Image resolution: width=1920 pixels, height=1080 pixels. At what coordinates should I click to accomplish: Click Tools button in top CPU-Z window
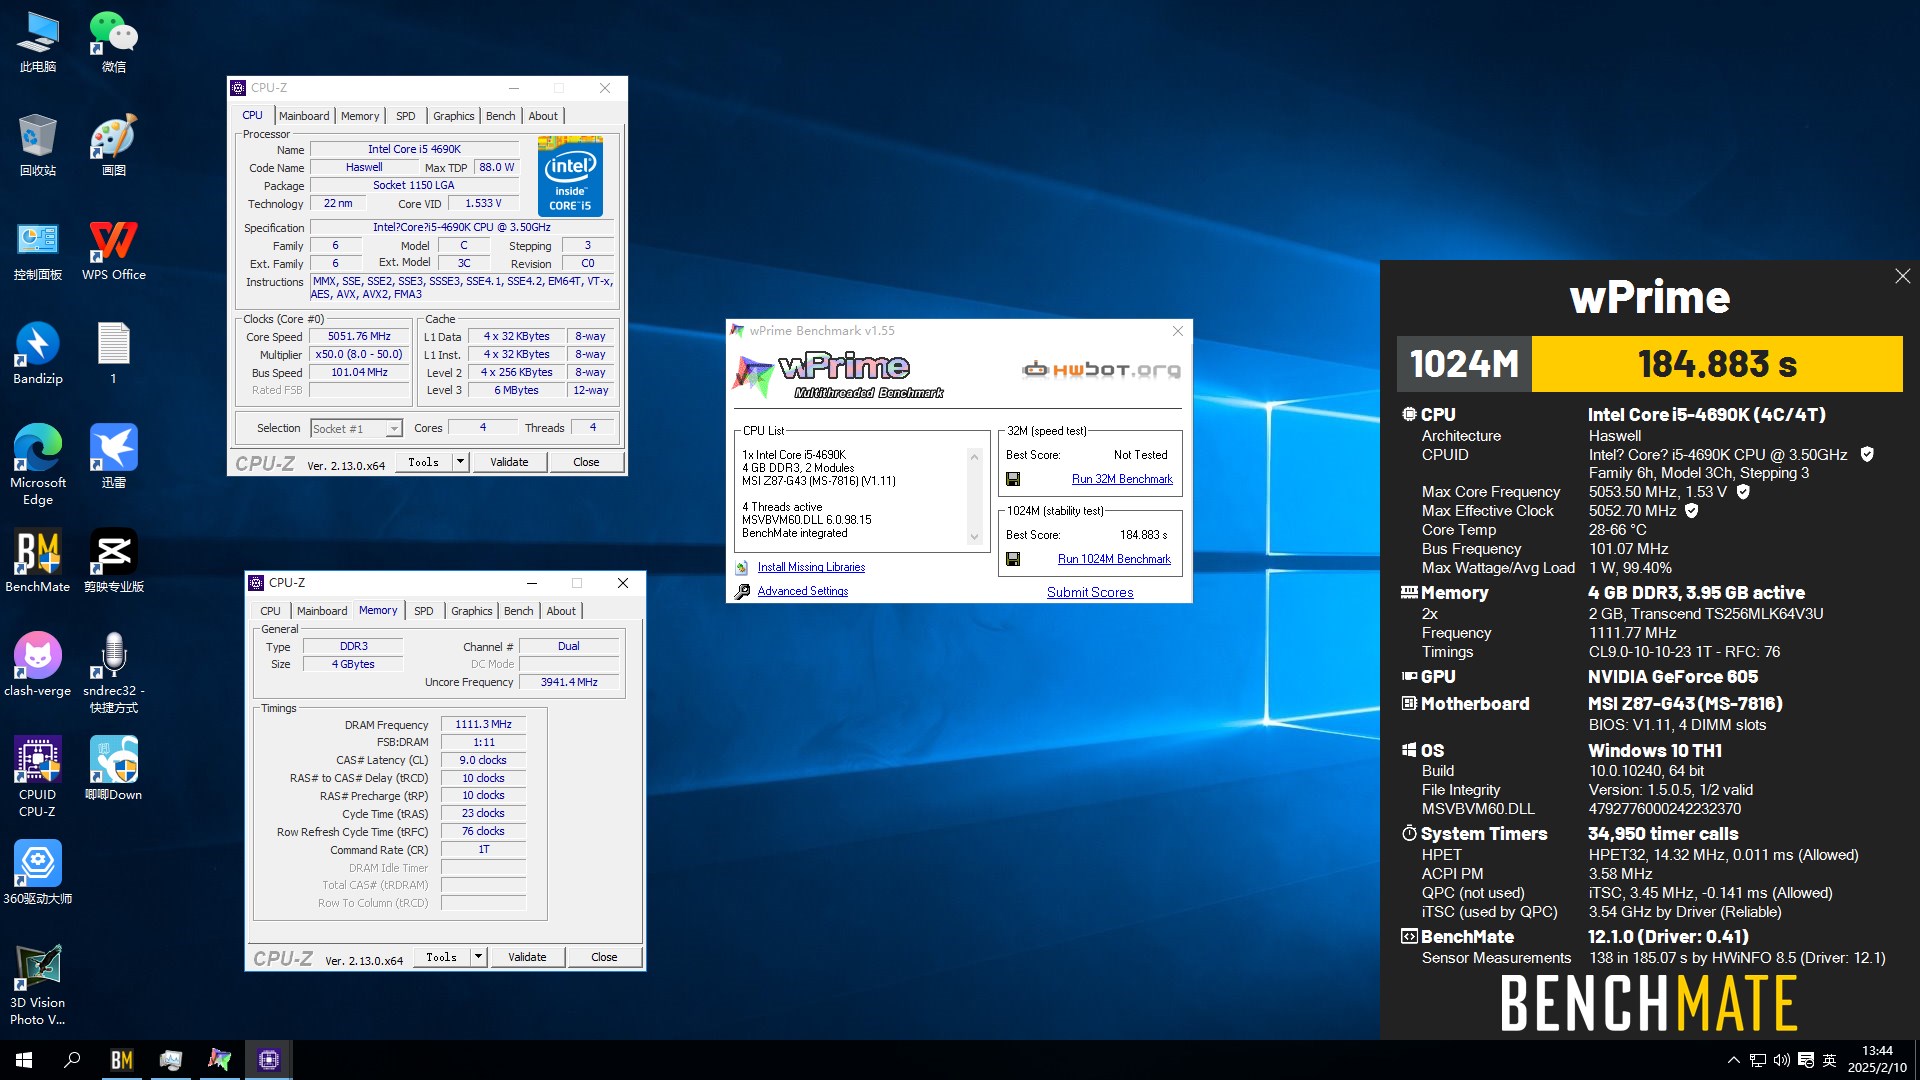pos(424,462)
